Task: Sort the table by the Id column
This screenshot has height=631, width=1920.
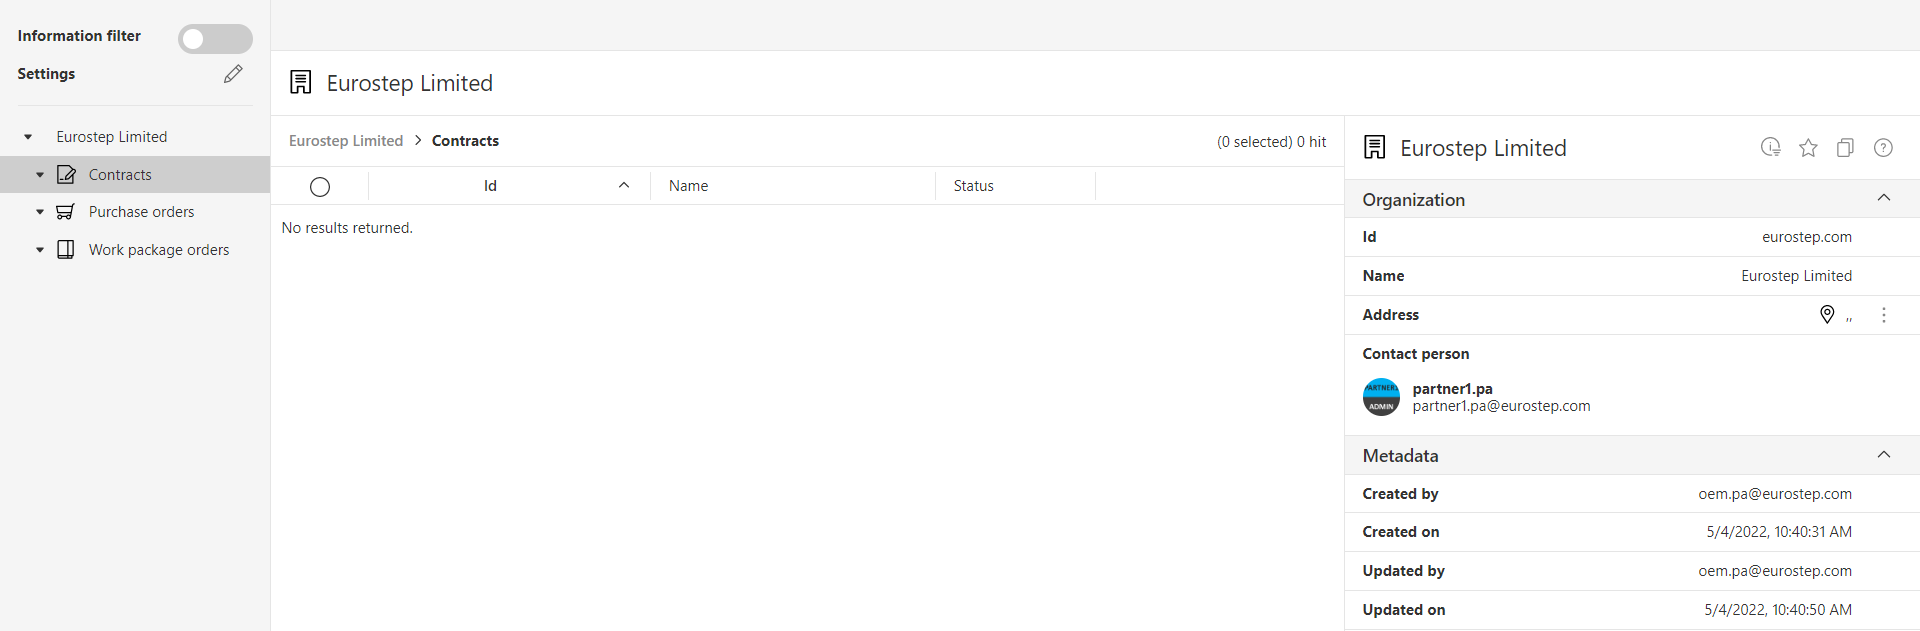Action: pos(490,186)
